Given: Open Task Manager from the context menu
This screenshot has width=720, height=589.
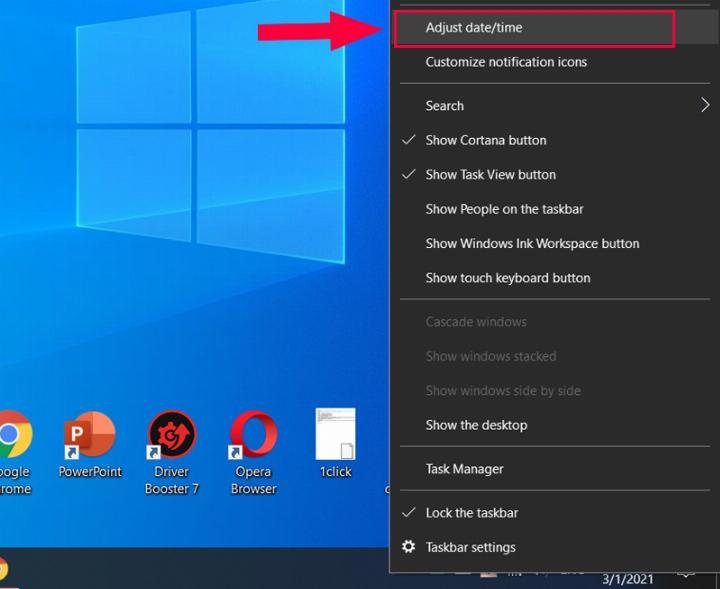Looking at the screenshot, I should click(464, 469).
